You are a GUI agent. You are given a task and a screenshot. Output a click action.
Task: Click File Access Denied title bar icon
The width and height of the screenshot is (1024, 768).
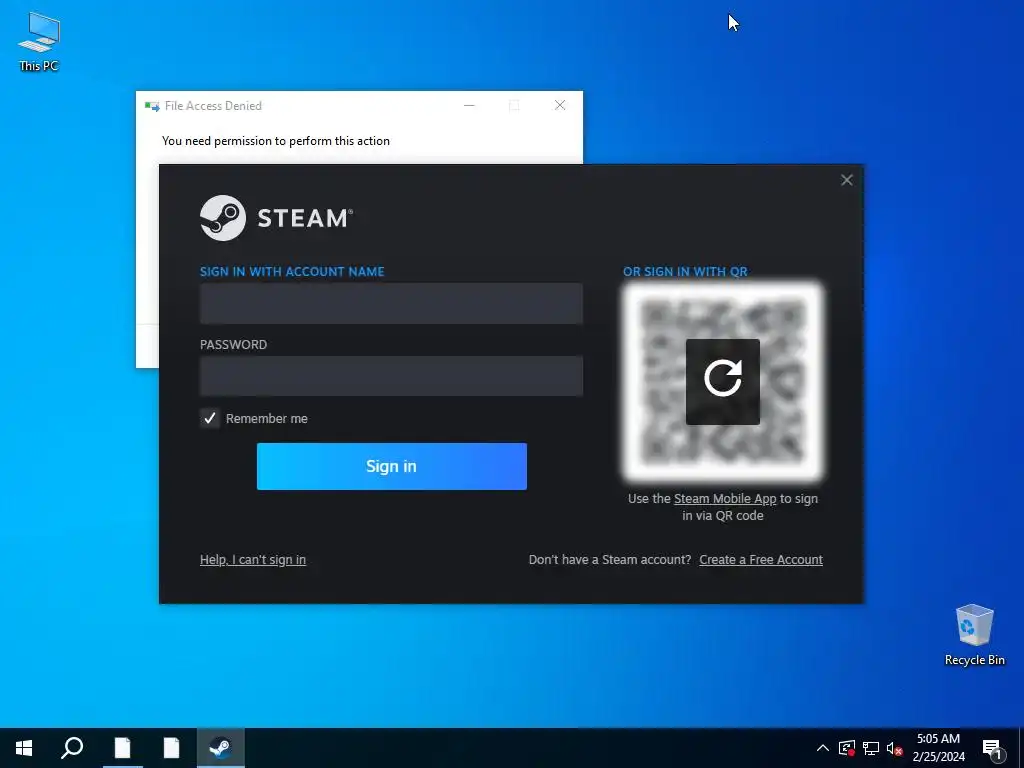point(152,106)
